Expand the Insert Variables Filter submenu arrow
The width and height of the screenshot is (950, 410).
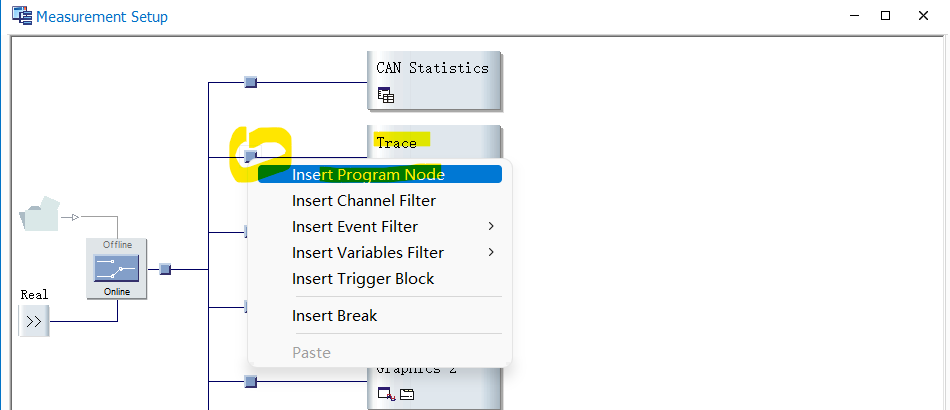tap(491, 253)
